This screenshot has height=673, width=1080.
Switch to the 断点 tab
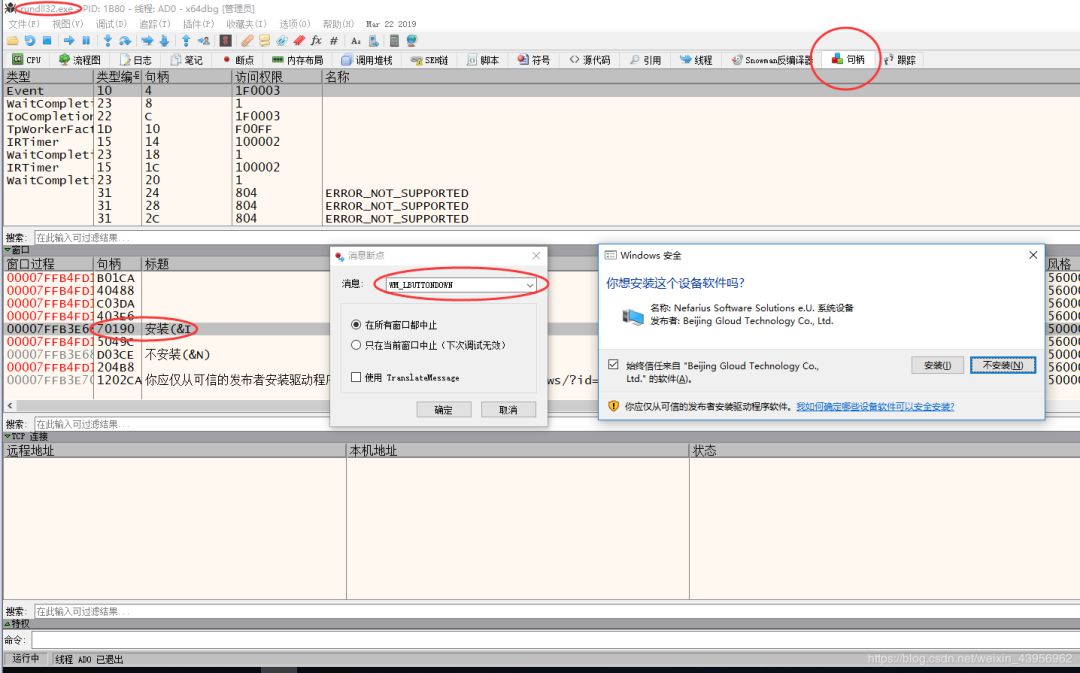pos(238,60)
